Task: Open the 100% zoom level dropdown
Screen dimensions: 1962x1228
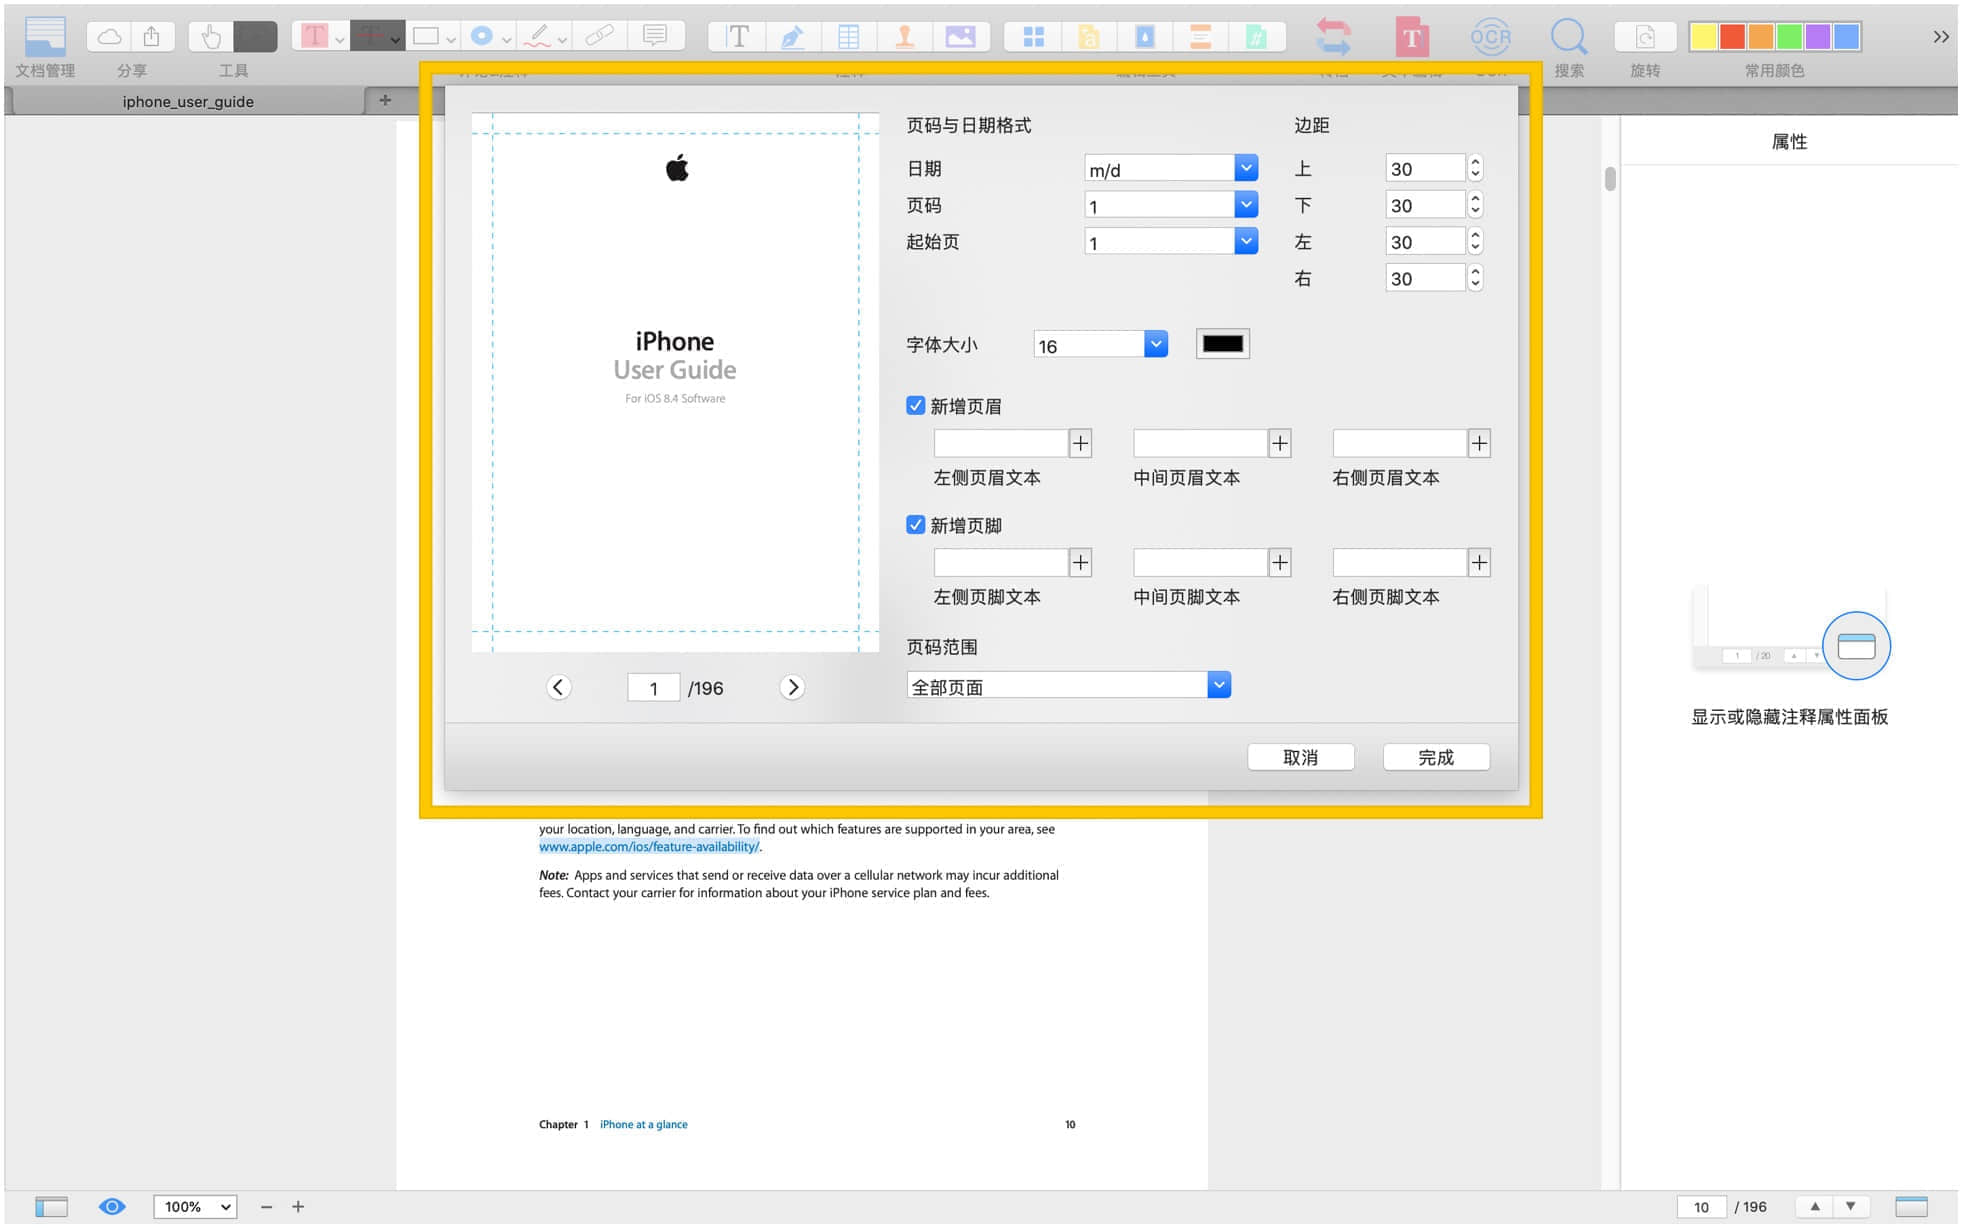Action: 195,1206
